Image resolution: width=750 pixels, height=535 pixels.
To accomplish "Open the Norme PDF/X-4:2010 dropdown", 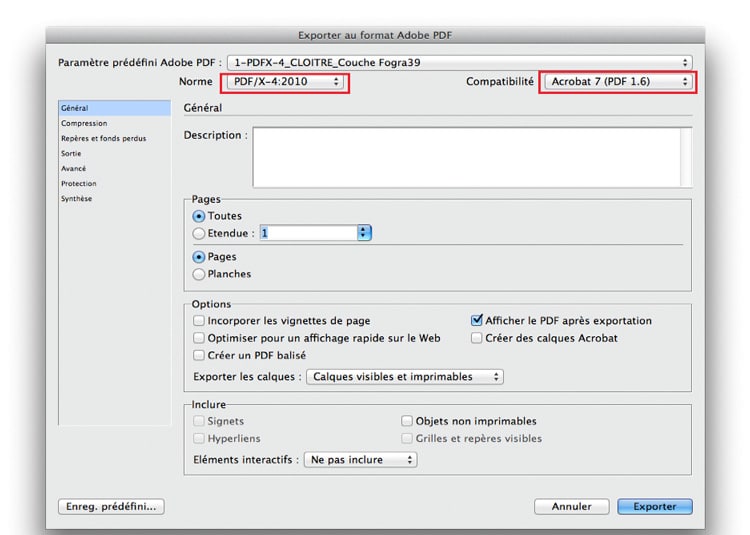I will point(285,82).
